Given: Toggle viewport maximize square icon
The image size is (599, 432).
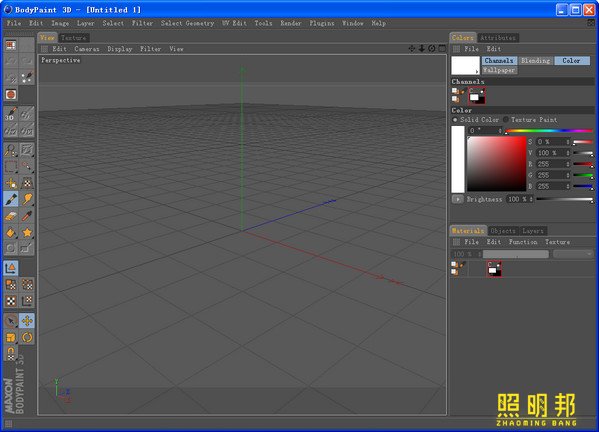Looking at the screenshot, I should [x=442, y=49].
